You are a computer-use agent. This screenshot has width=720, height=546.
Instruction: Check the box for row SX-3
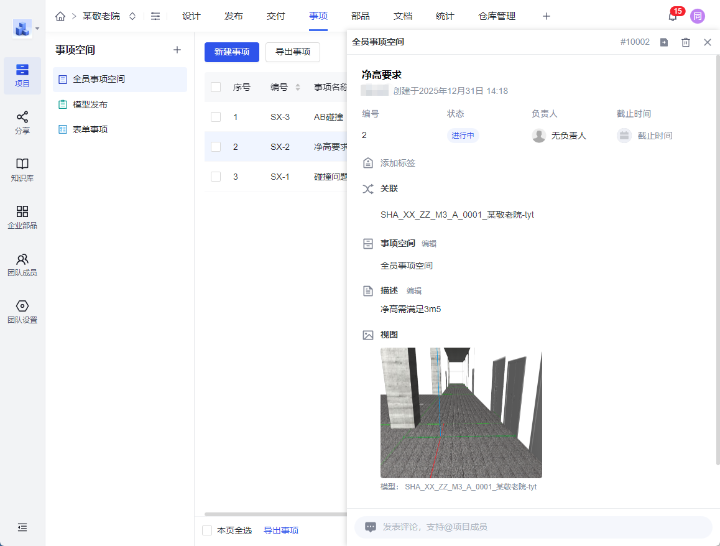pyautogui.click(x=215, y=117)
